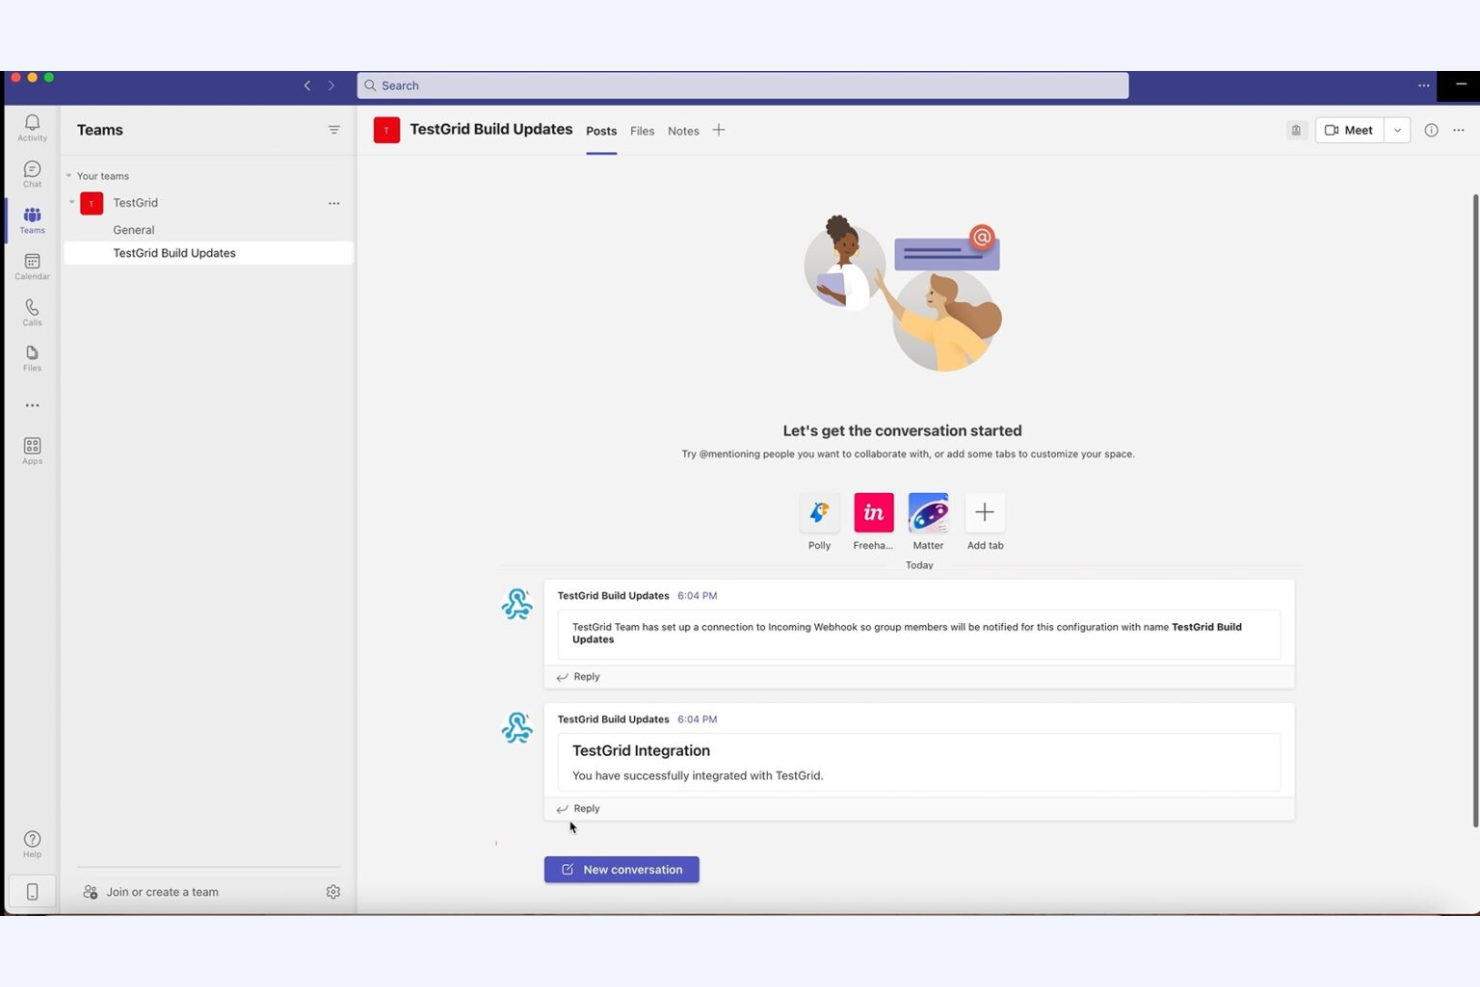The width and height of the screenshot is (1480, 987).
Task: Expand the Meet button dropdown arrow
Action: 1397,130
